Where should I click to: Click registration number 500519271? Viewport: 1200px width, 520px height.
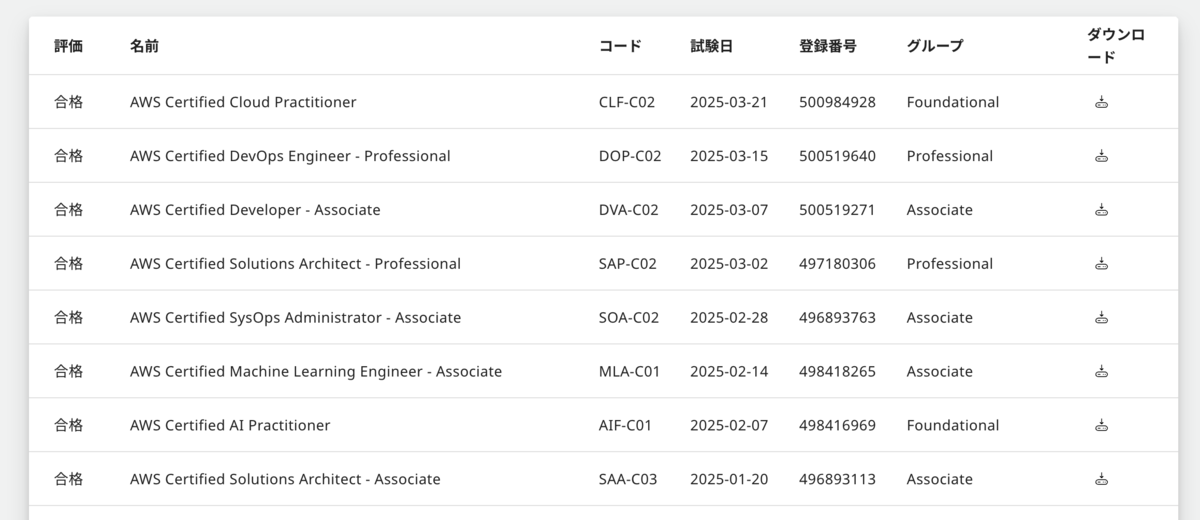[837, 210]
